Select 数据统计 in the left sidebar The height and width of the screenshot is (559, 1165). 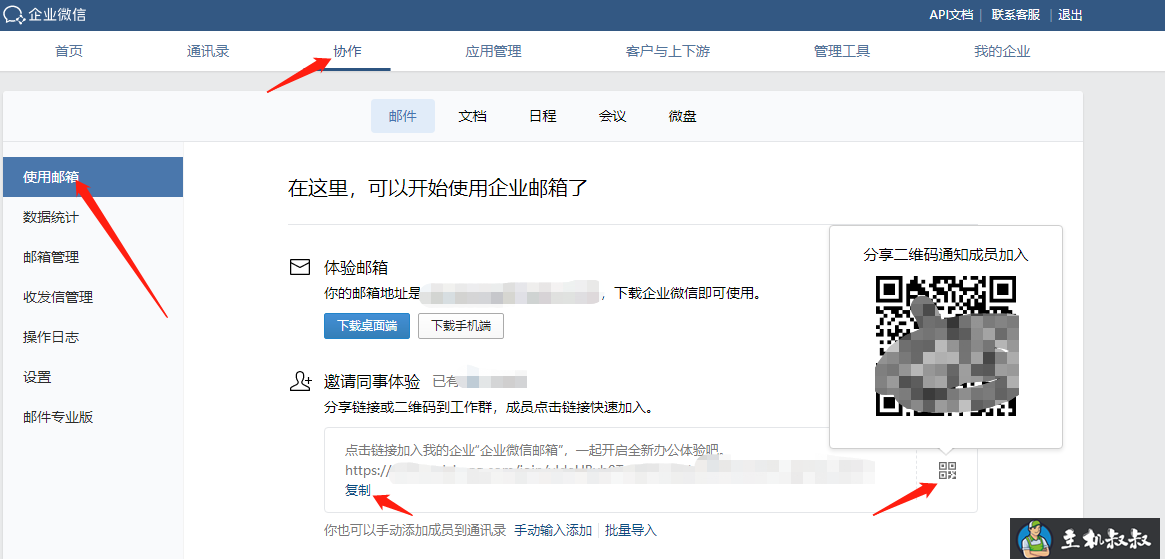coord(51,217)
